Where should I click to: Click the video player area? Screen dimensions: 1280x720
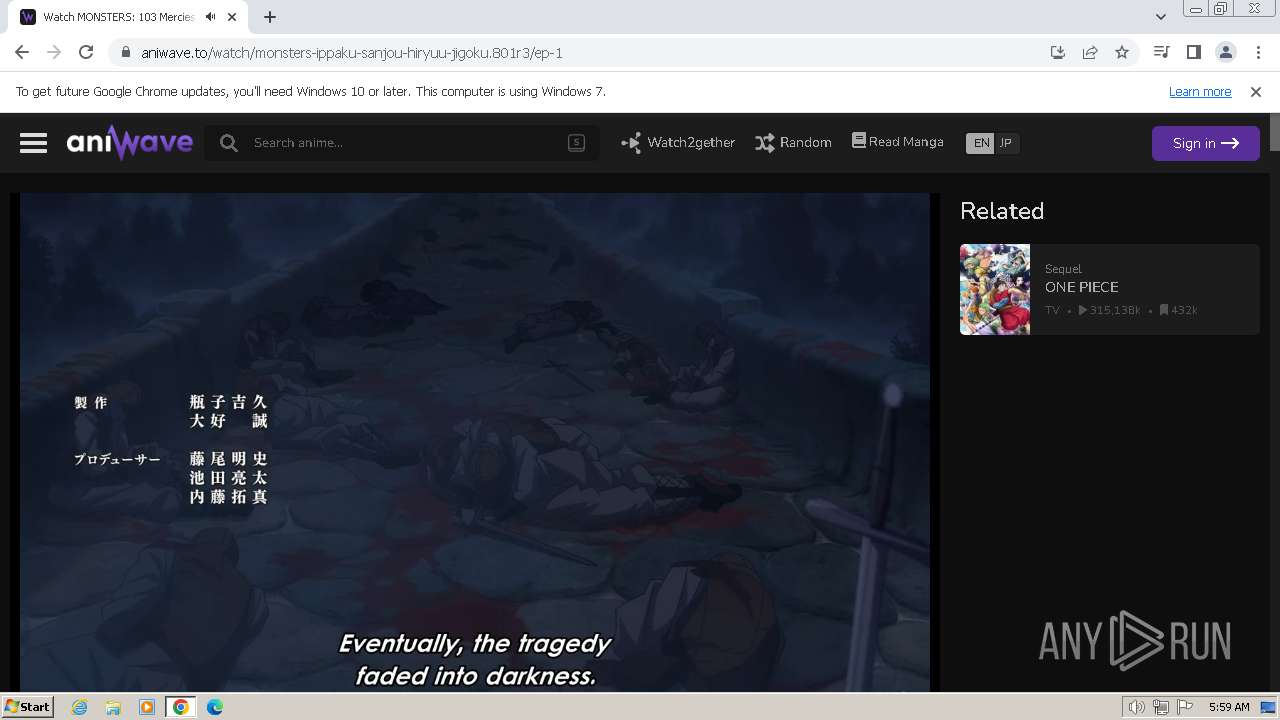pyautogui.click(x=475, y=442)
